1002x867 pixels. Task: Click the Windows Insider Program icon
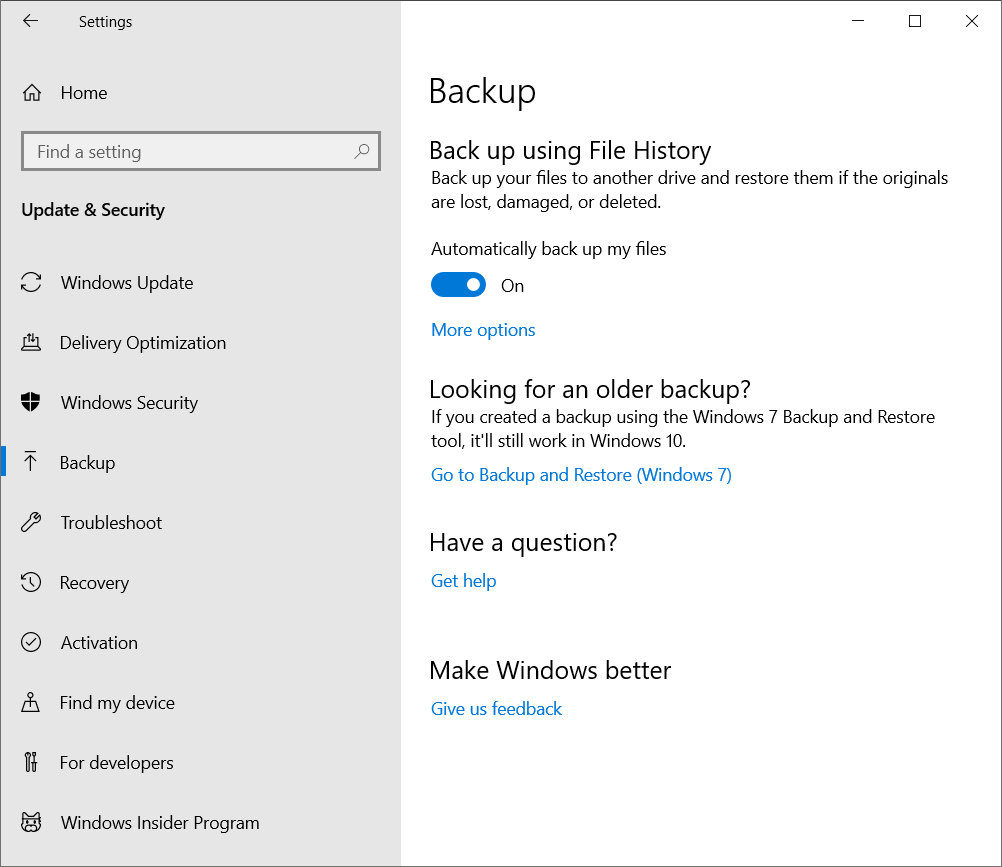(31, 822)
